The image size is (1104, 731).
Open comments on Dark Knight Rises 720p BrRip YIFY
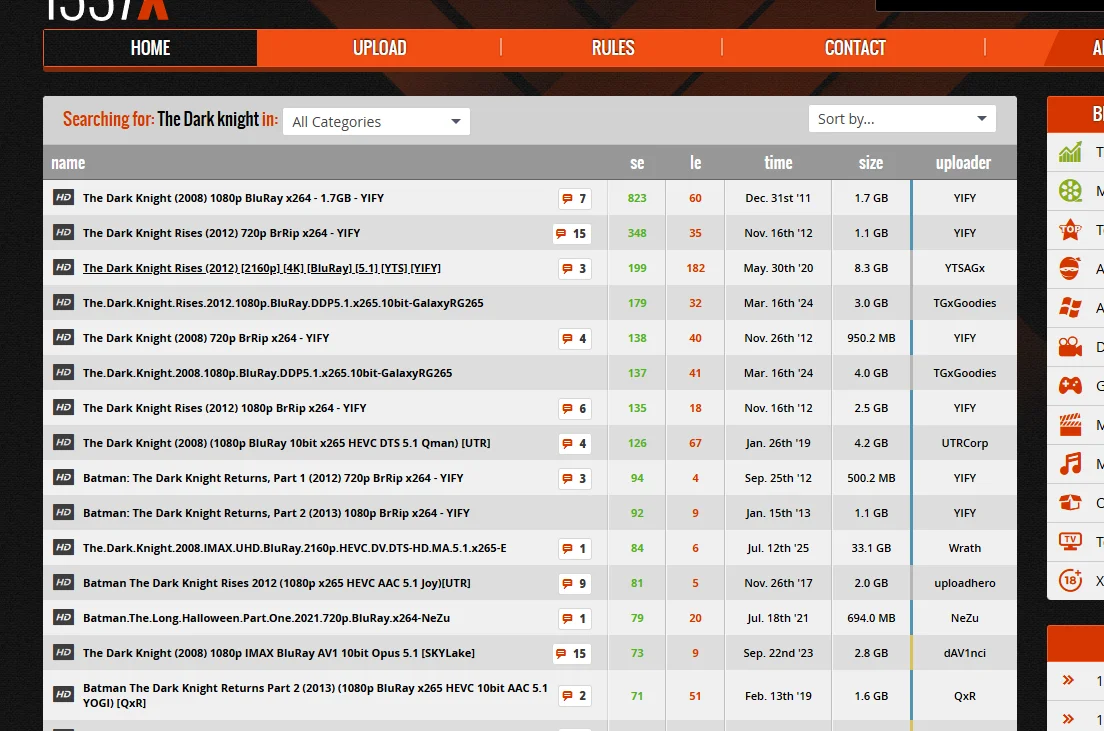tap(572, 234)
